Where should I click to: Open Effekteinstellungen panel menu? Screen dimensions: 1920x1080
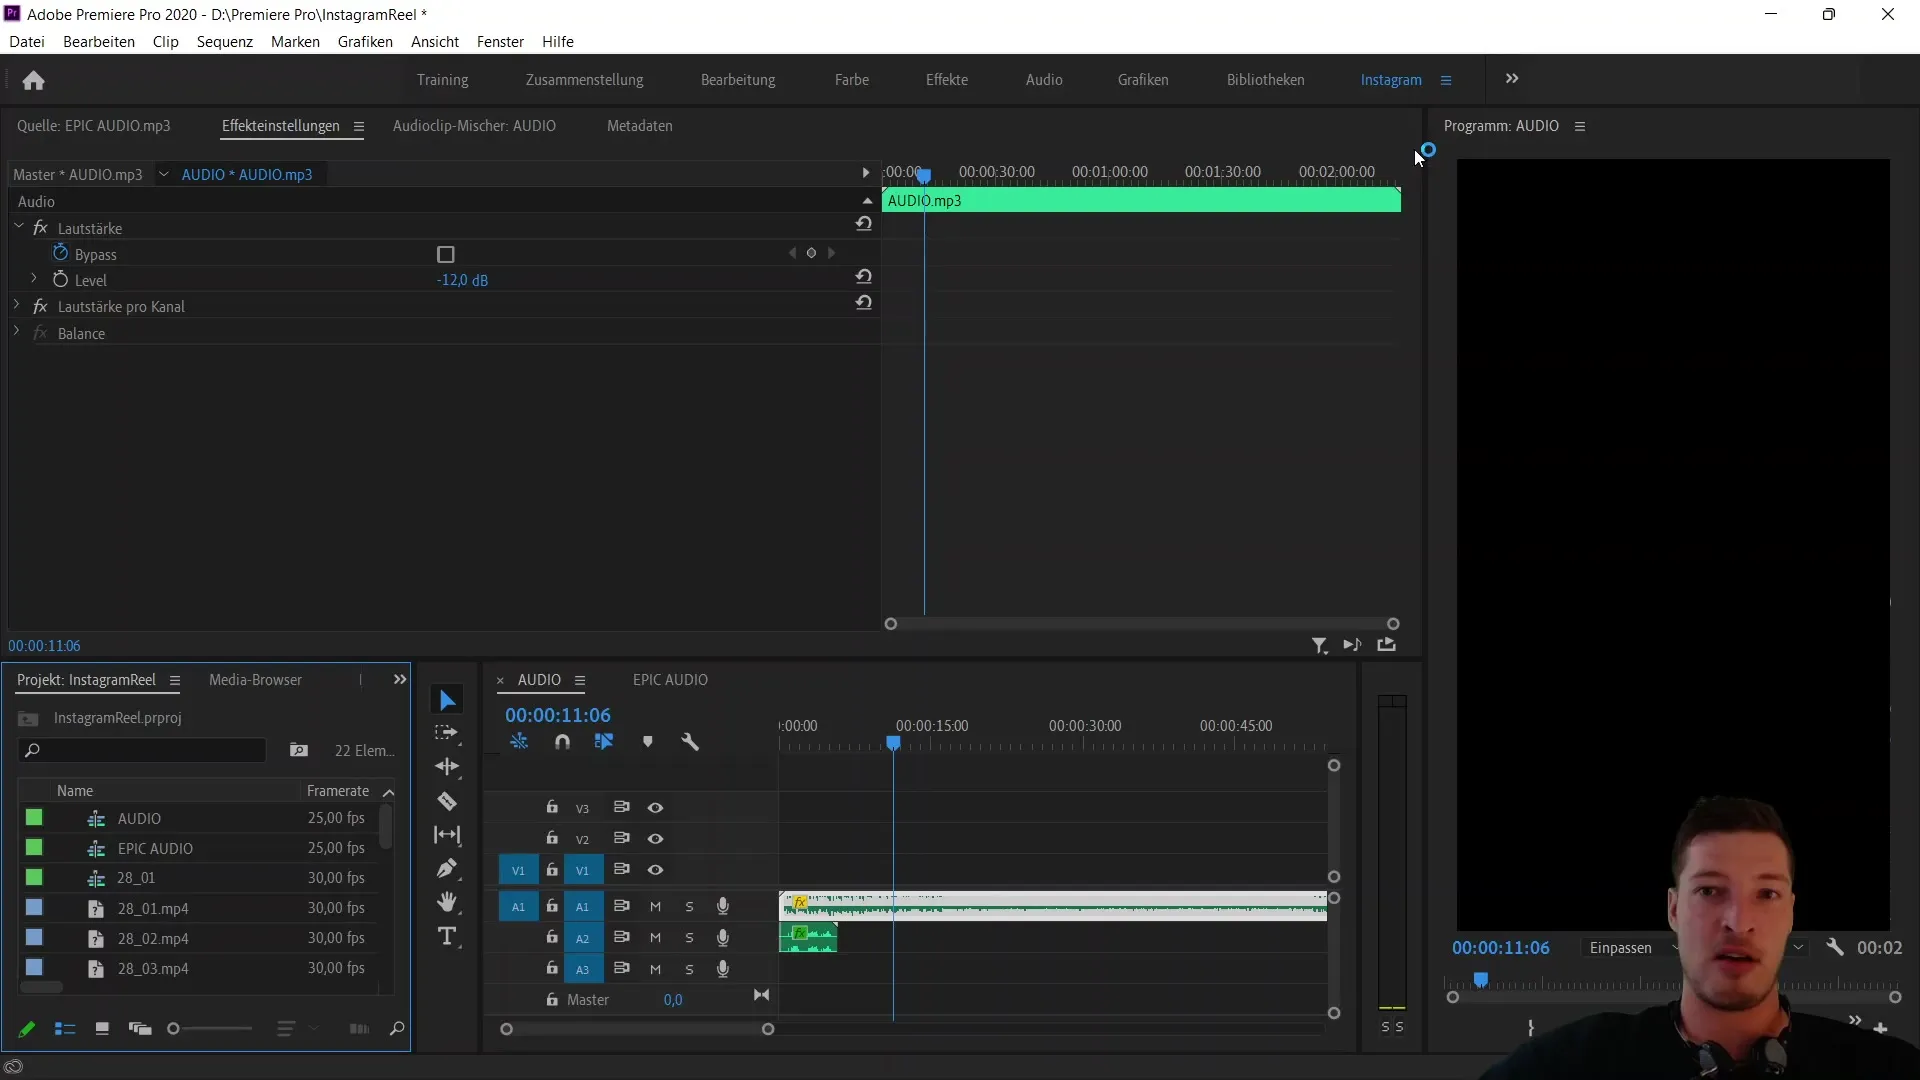pyautogui.click(x=359, y=126)
